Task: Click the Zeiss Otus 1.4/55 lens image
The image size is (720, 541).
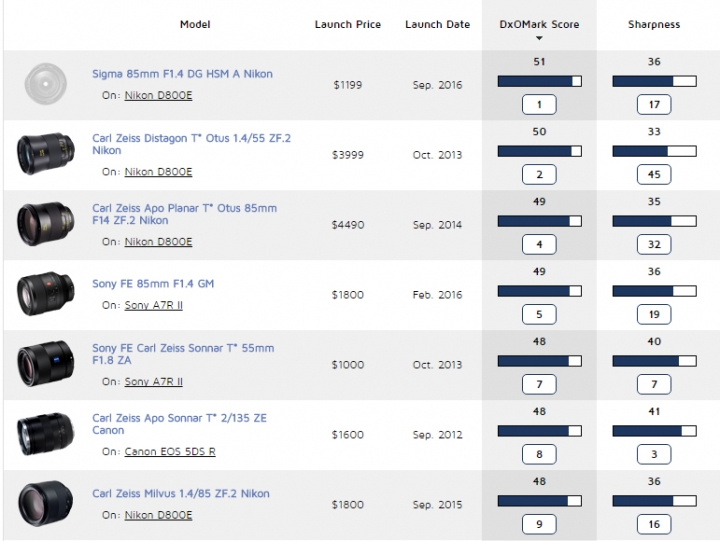Action: click(45, 155)
